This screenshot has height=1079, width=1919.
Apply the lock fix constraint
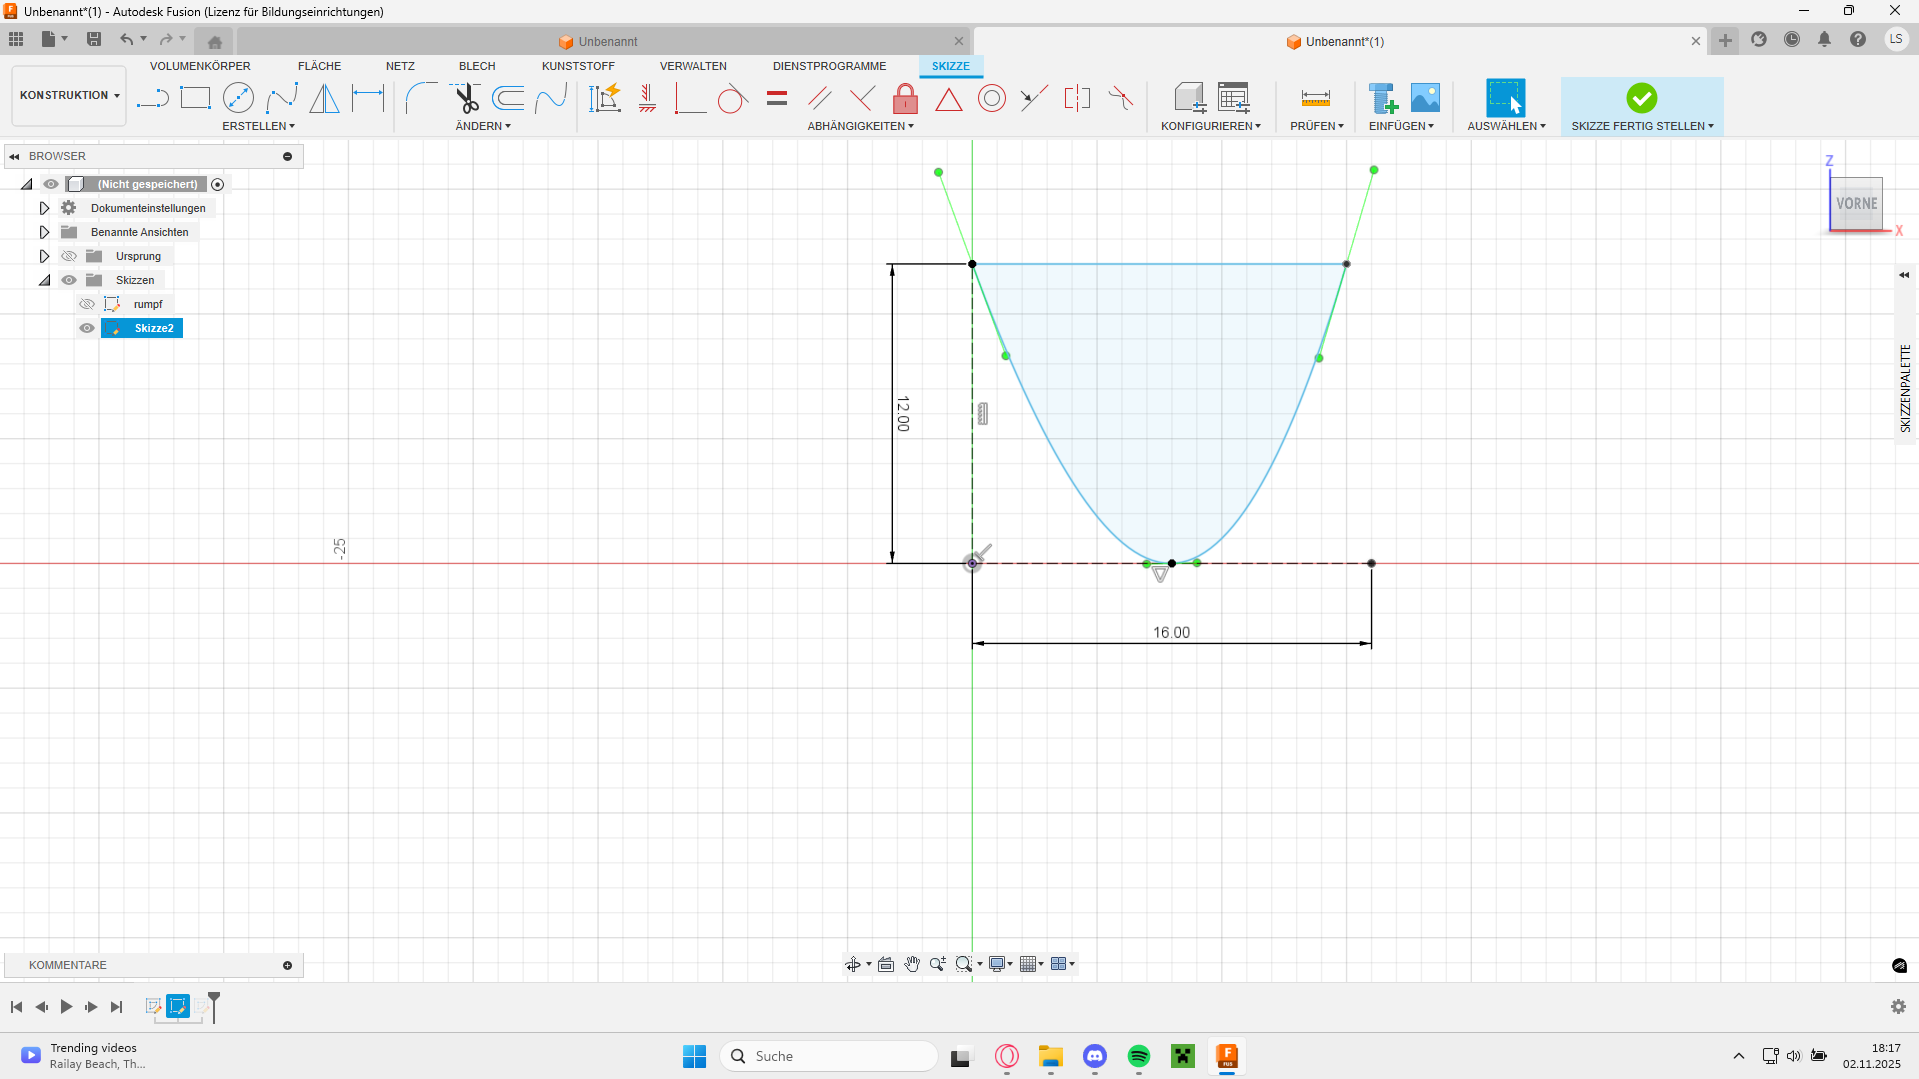pos(904,97)
